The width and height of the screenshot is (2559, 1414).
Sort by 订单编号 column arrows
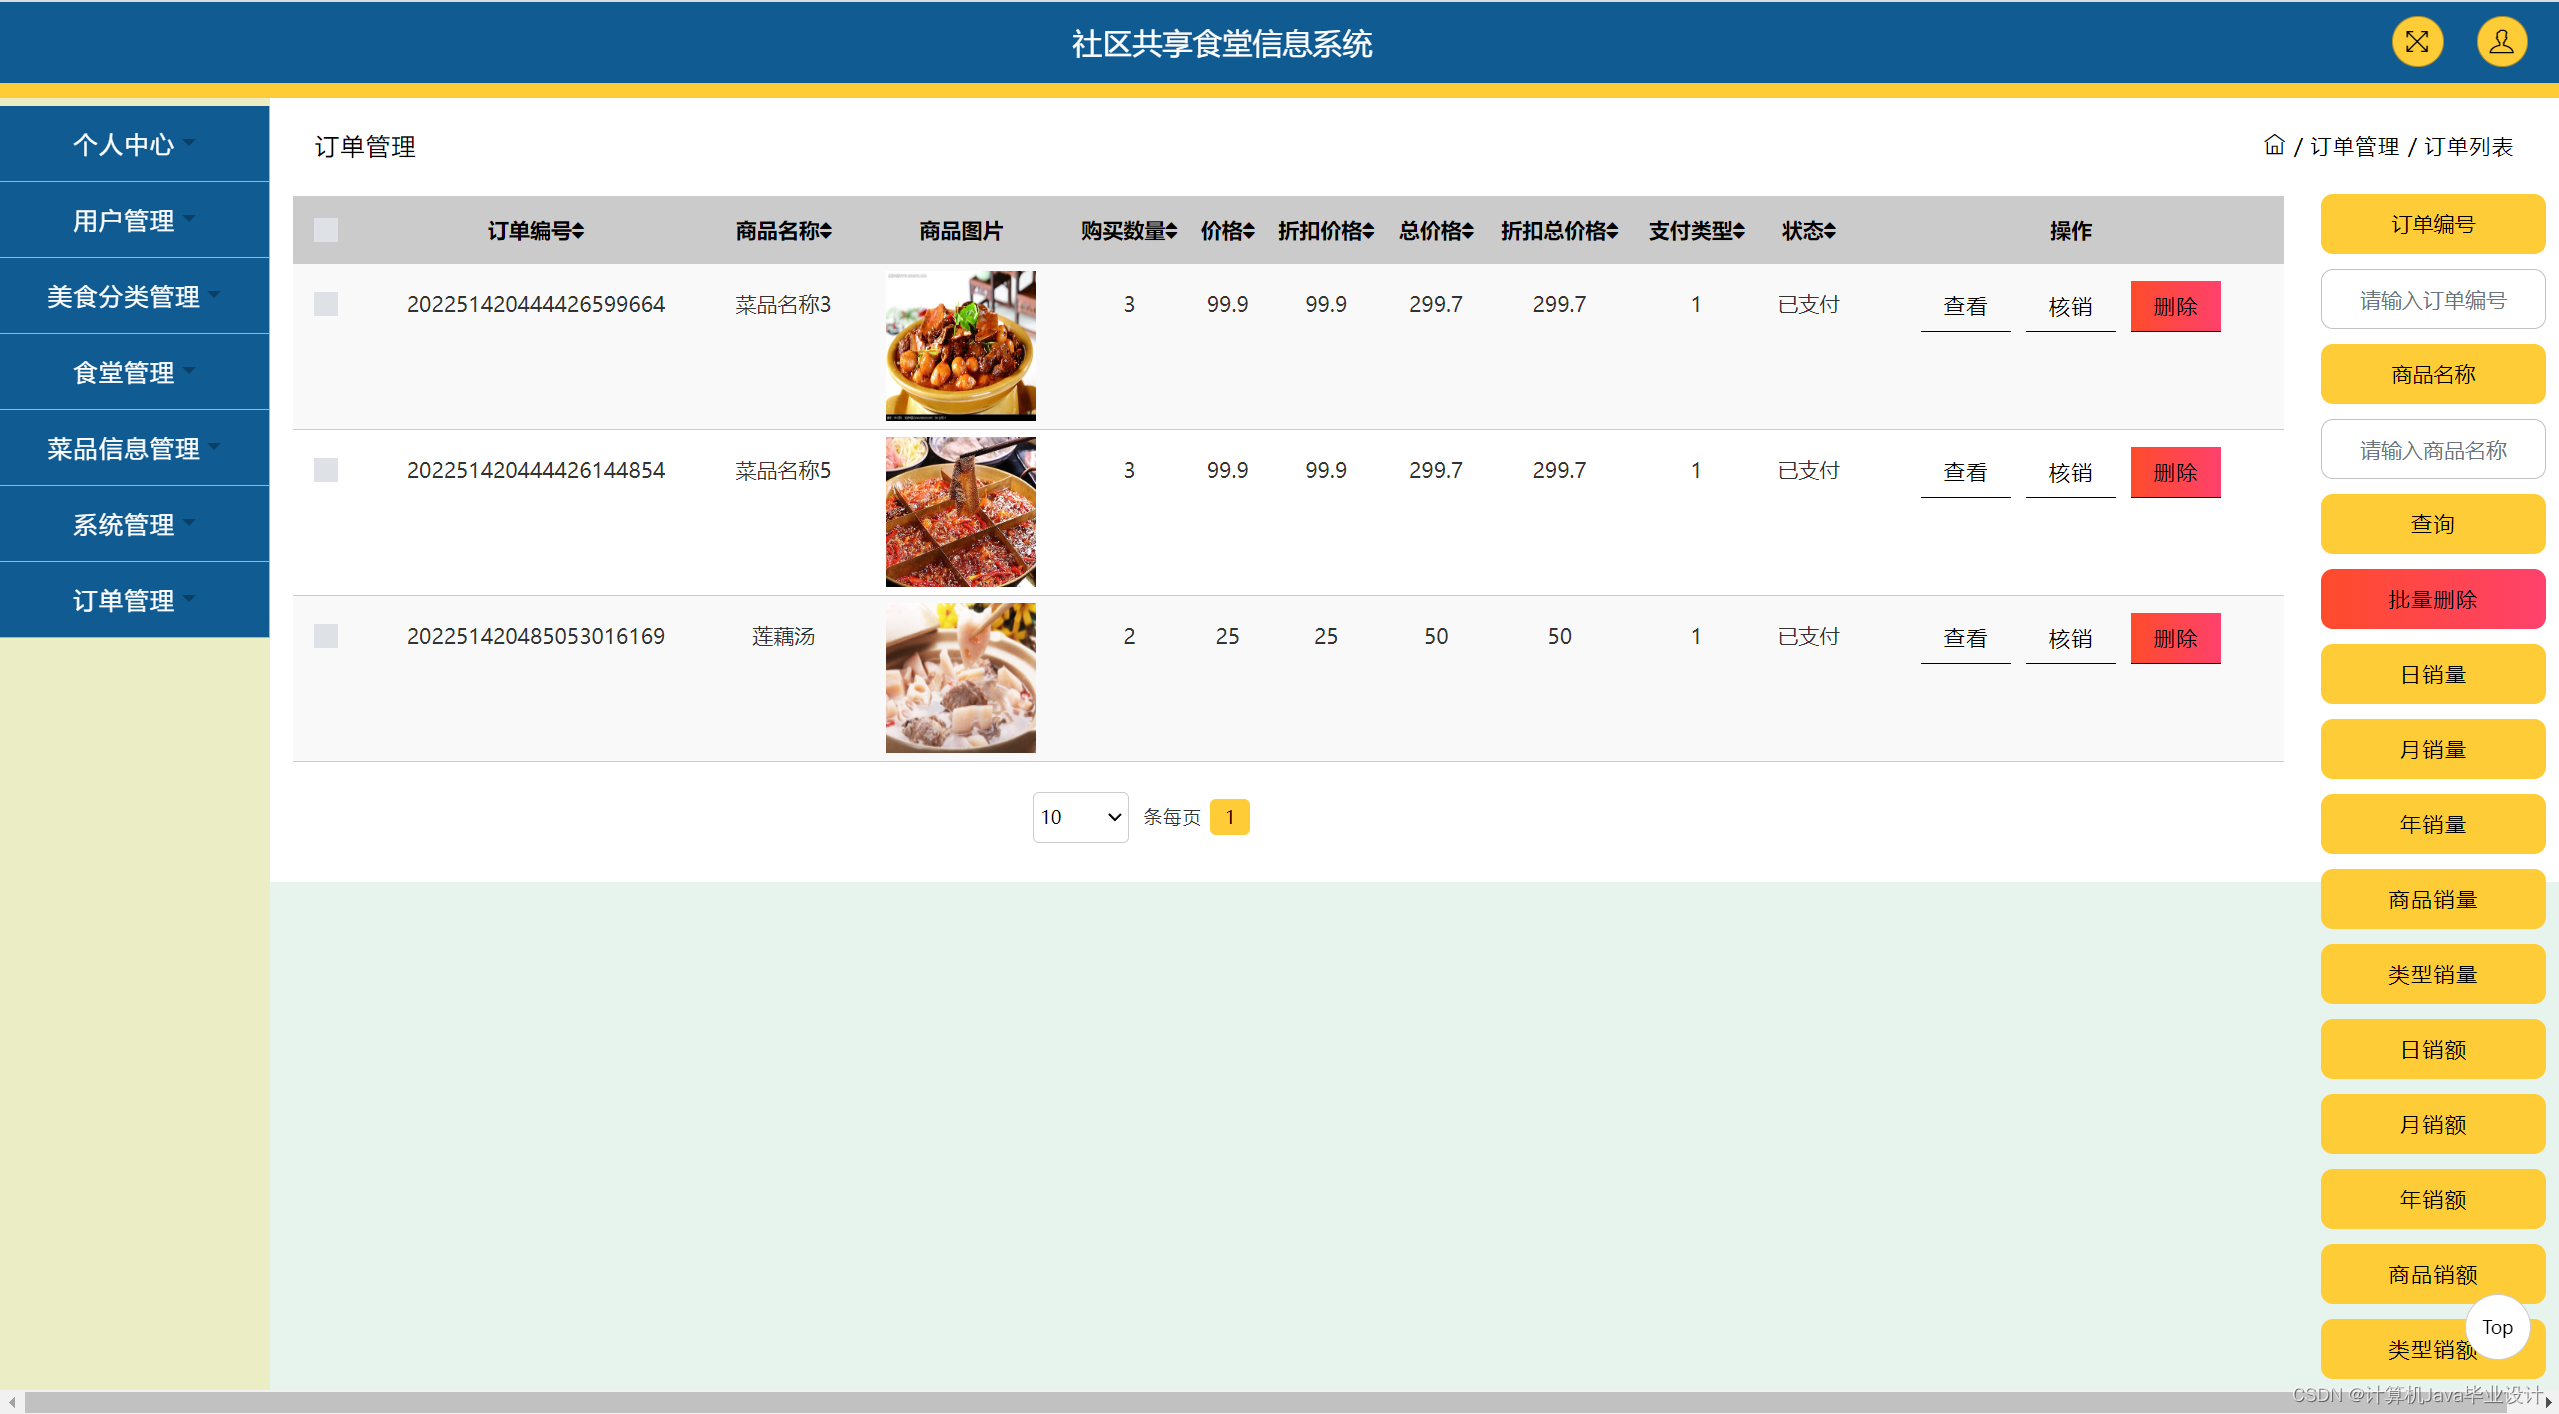[x=579, y=231]
